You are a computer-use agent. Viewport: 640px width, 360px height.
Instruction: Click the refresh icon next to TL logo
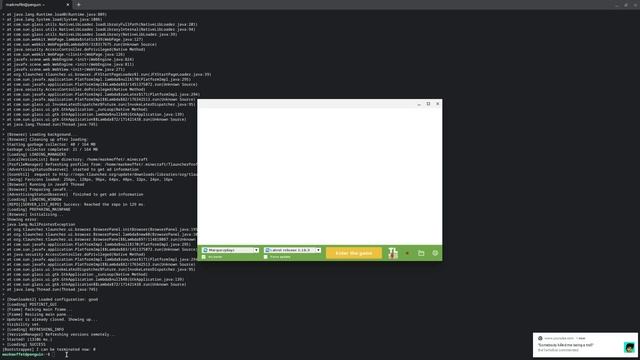407,253
